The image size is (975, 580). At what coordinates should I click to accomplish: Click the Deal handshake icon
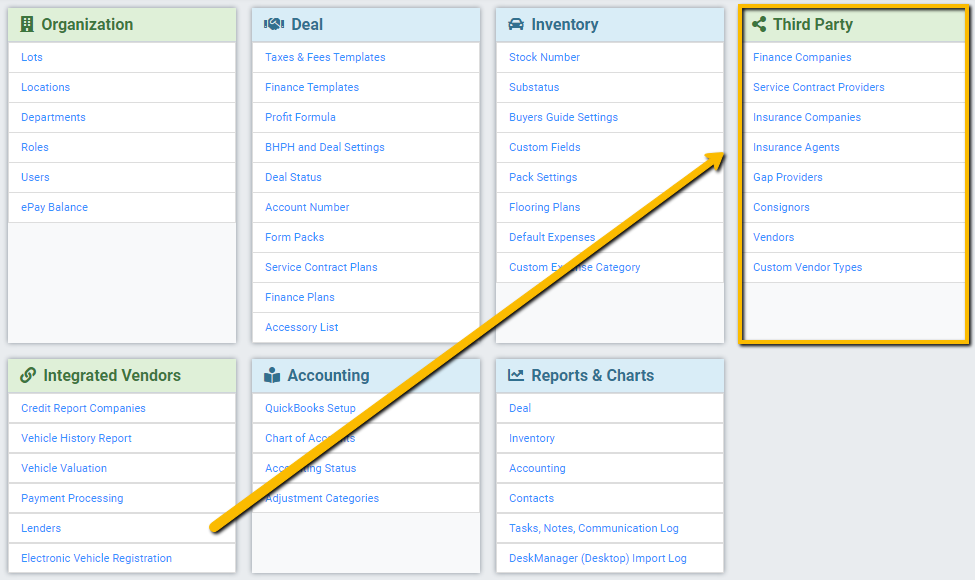click(x=273, y=25)
